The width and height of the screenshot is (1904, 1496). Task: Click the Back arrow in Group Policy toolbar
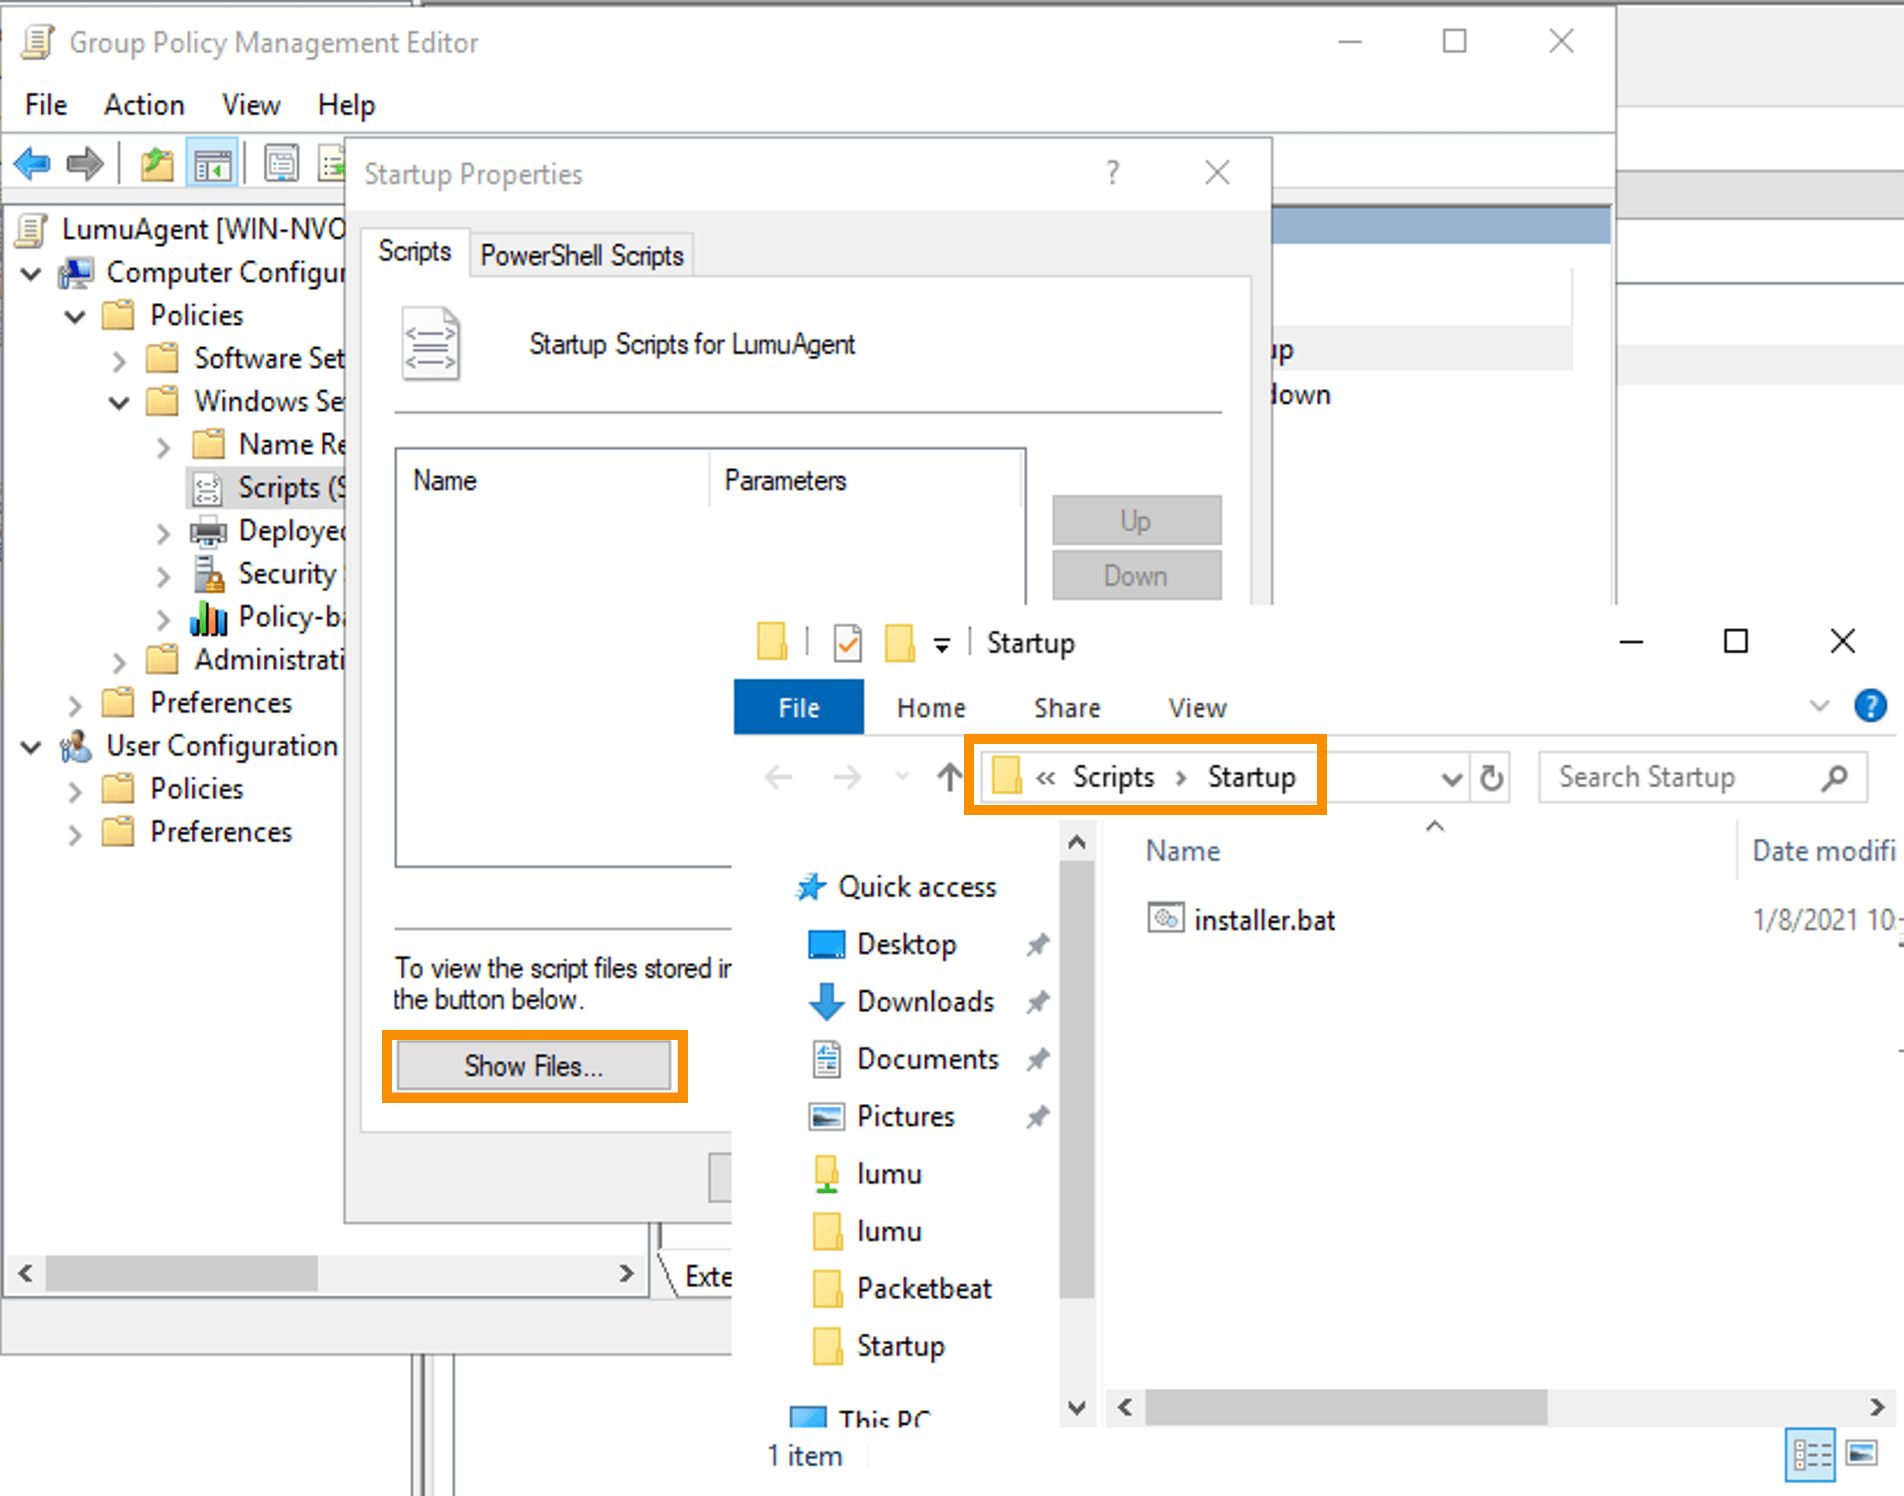[x=33, y=162]
